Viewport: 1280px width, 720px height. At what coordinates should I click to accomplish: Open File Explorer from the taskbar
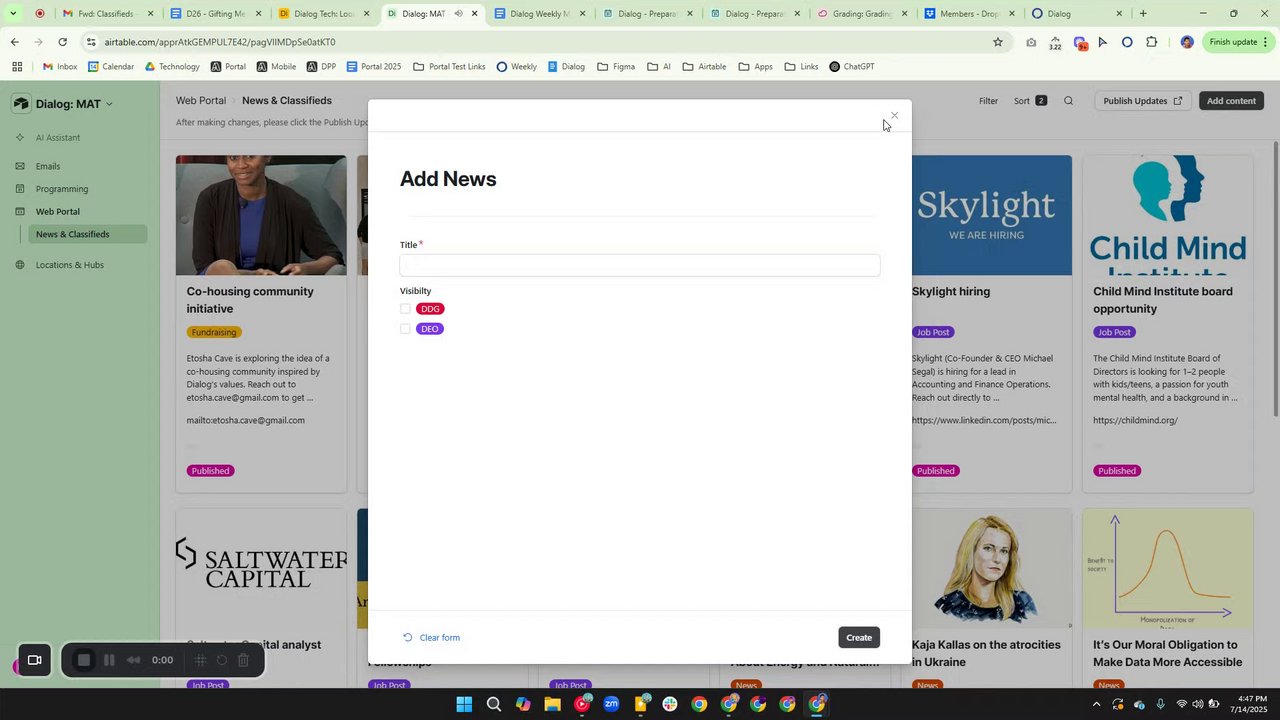tap(552, 704)
